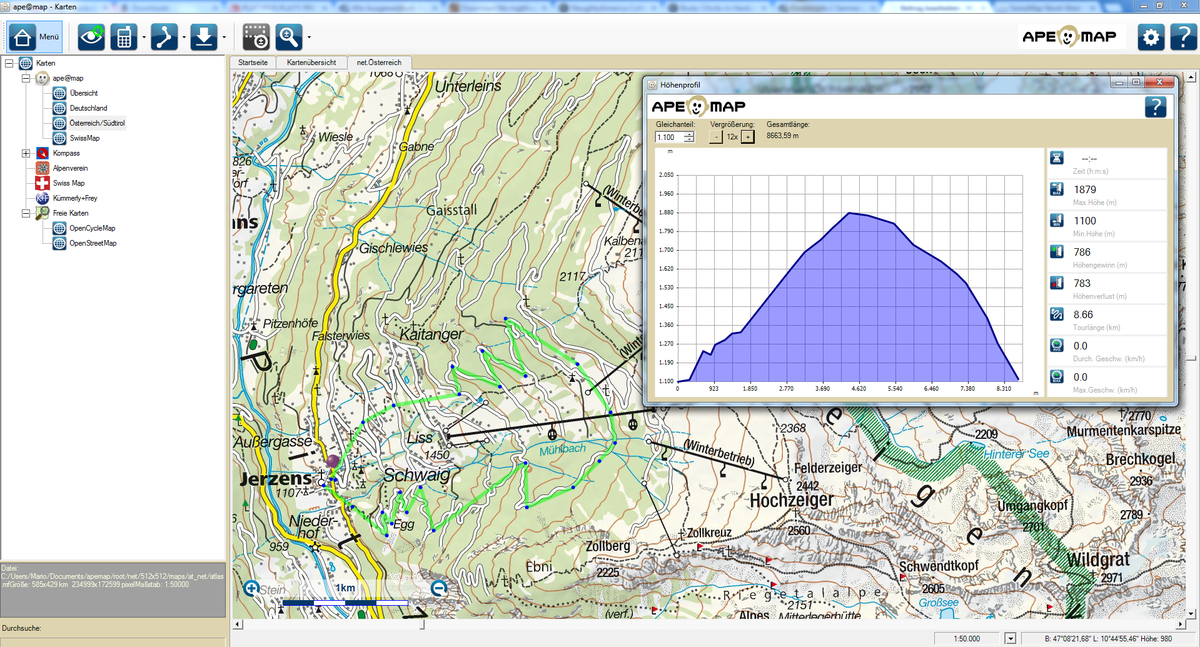
Task: Click help icon in Höhenprofil window
Action: [1155, 107]
